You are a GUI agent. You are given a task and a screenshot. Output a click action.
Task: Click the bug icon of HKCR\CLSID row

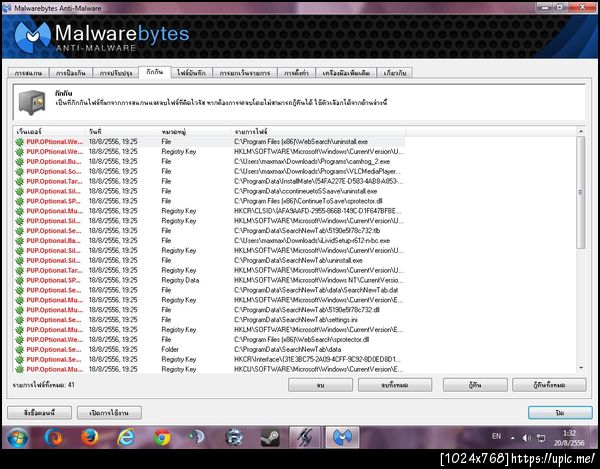[x=19, y=211]
